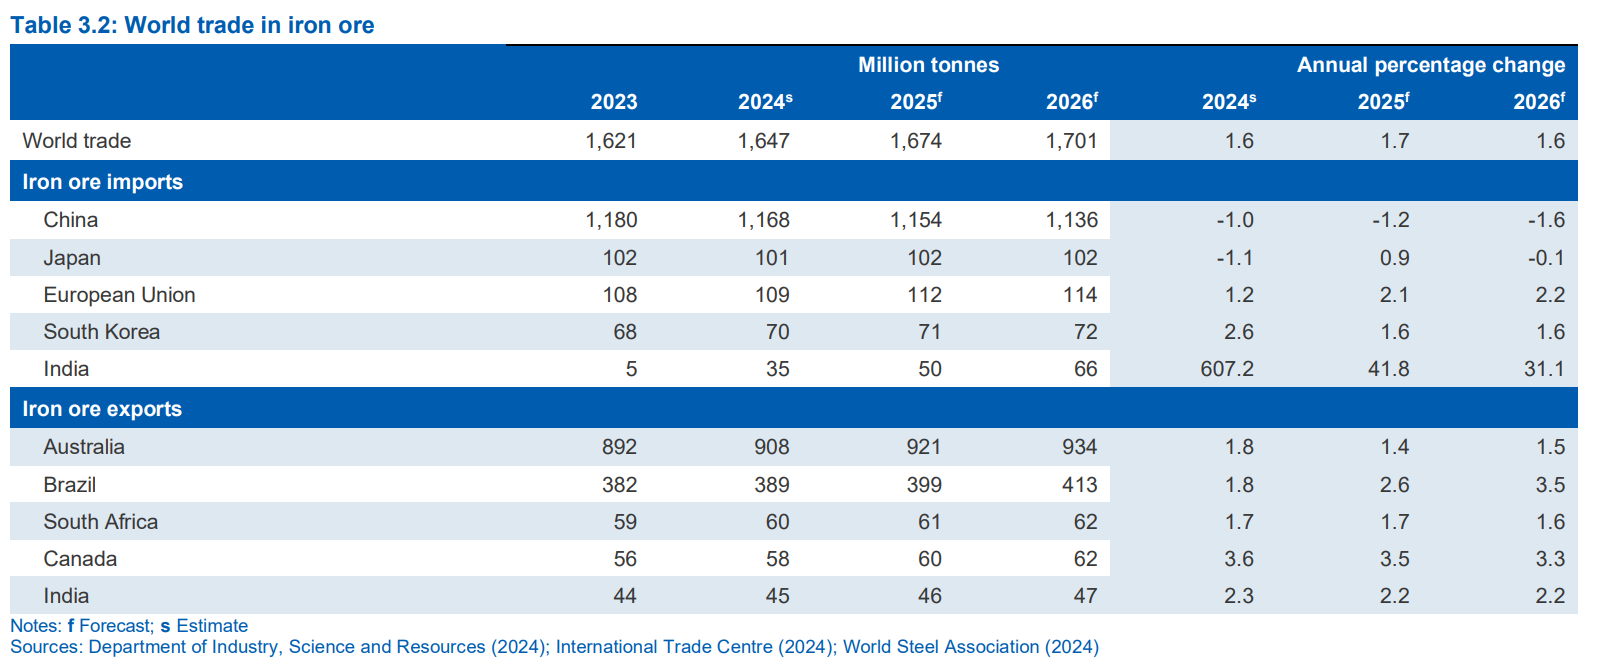The height and width of the screenshot is (658, 1602).
Task: Select Australia exports value 921
Action: coord(925,447)
